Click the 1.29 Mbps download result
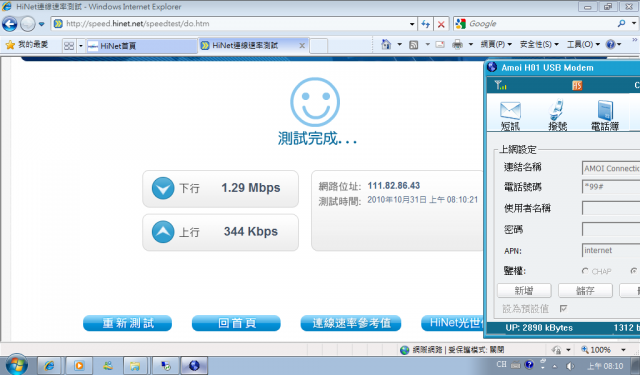640x375 pixels. click(251, 188)
